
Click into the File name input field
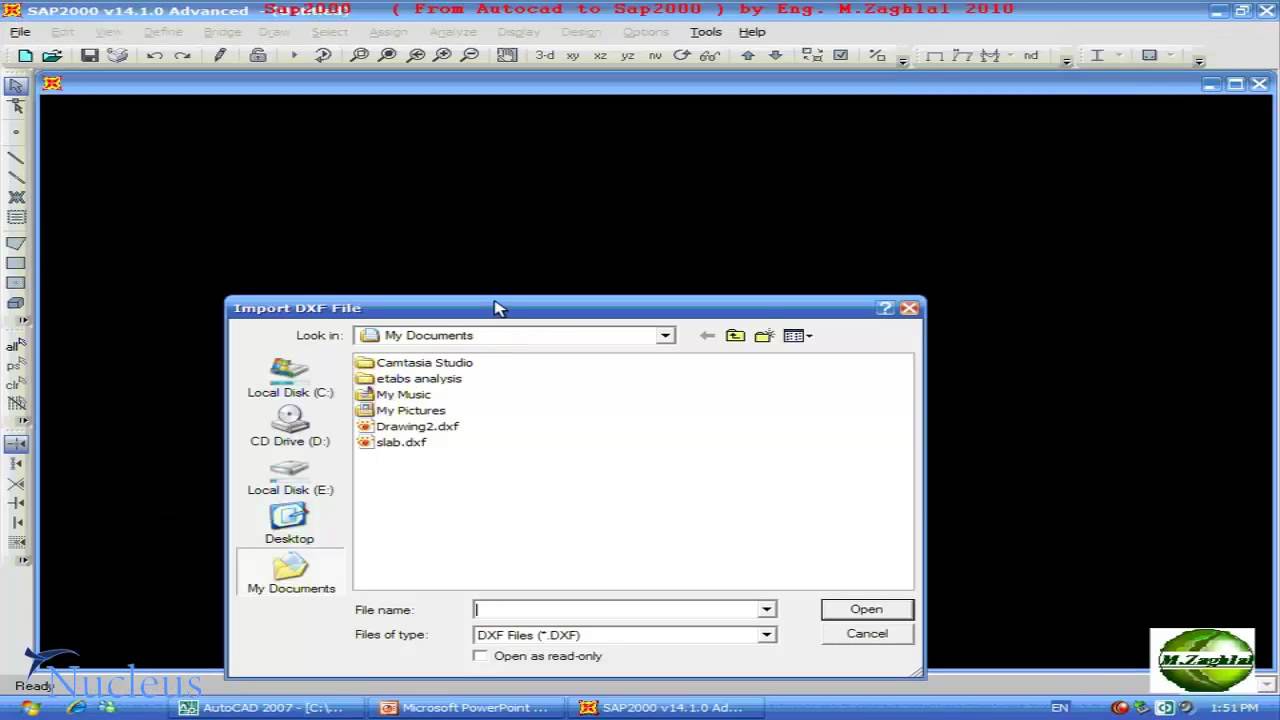pos(615,609)
